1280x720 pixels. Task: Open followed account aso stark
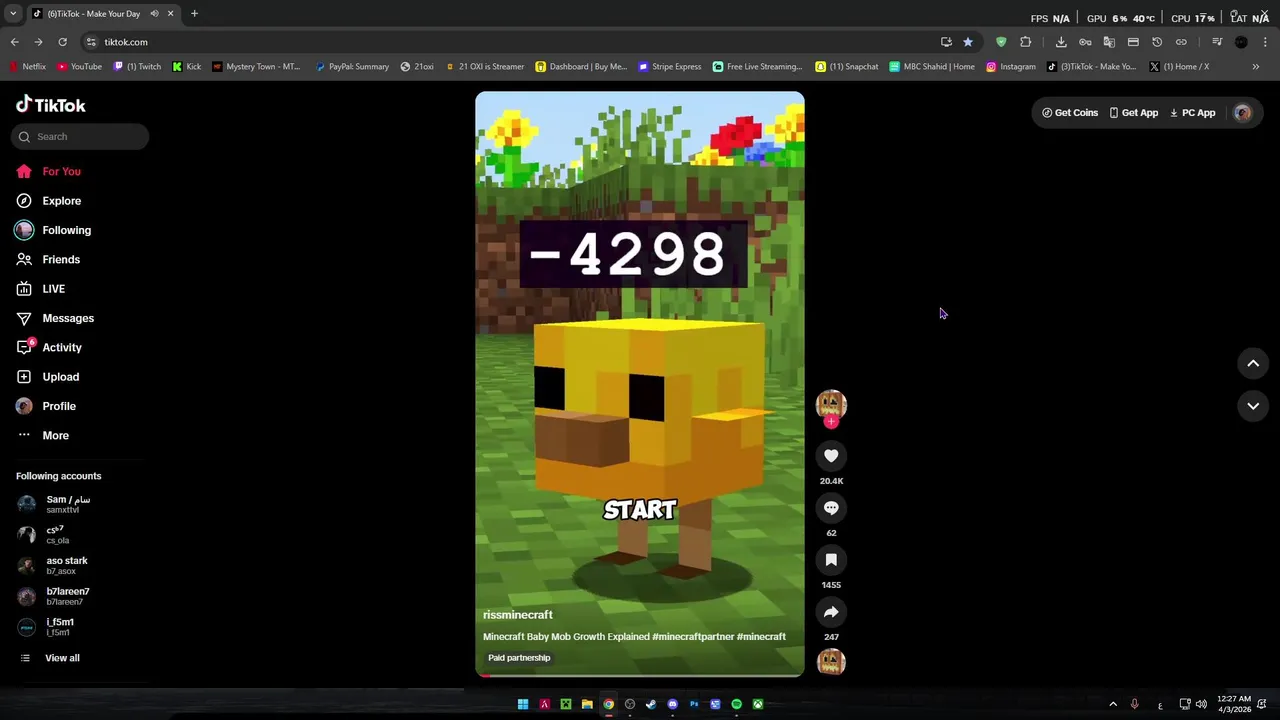53,565
